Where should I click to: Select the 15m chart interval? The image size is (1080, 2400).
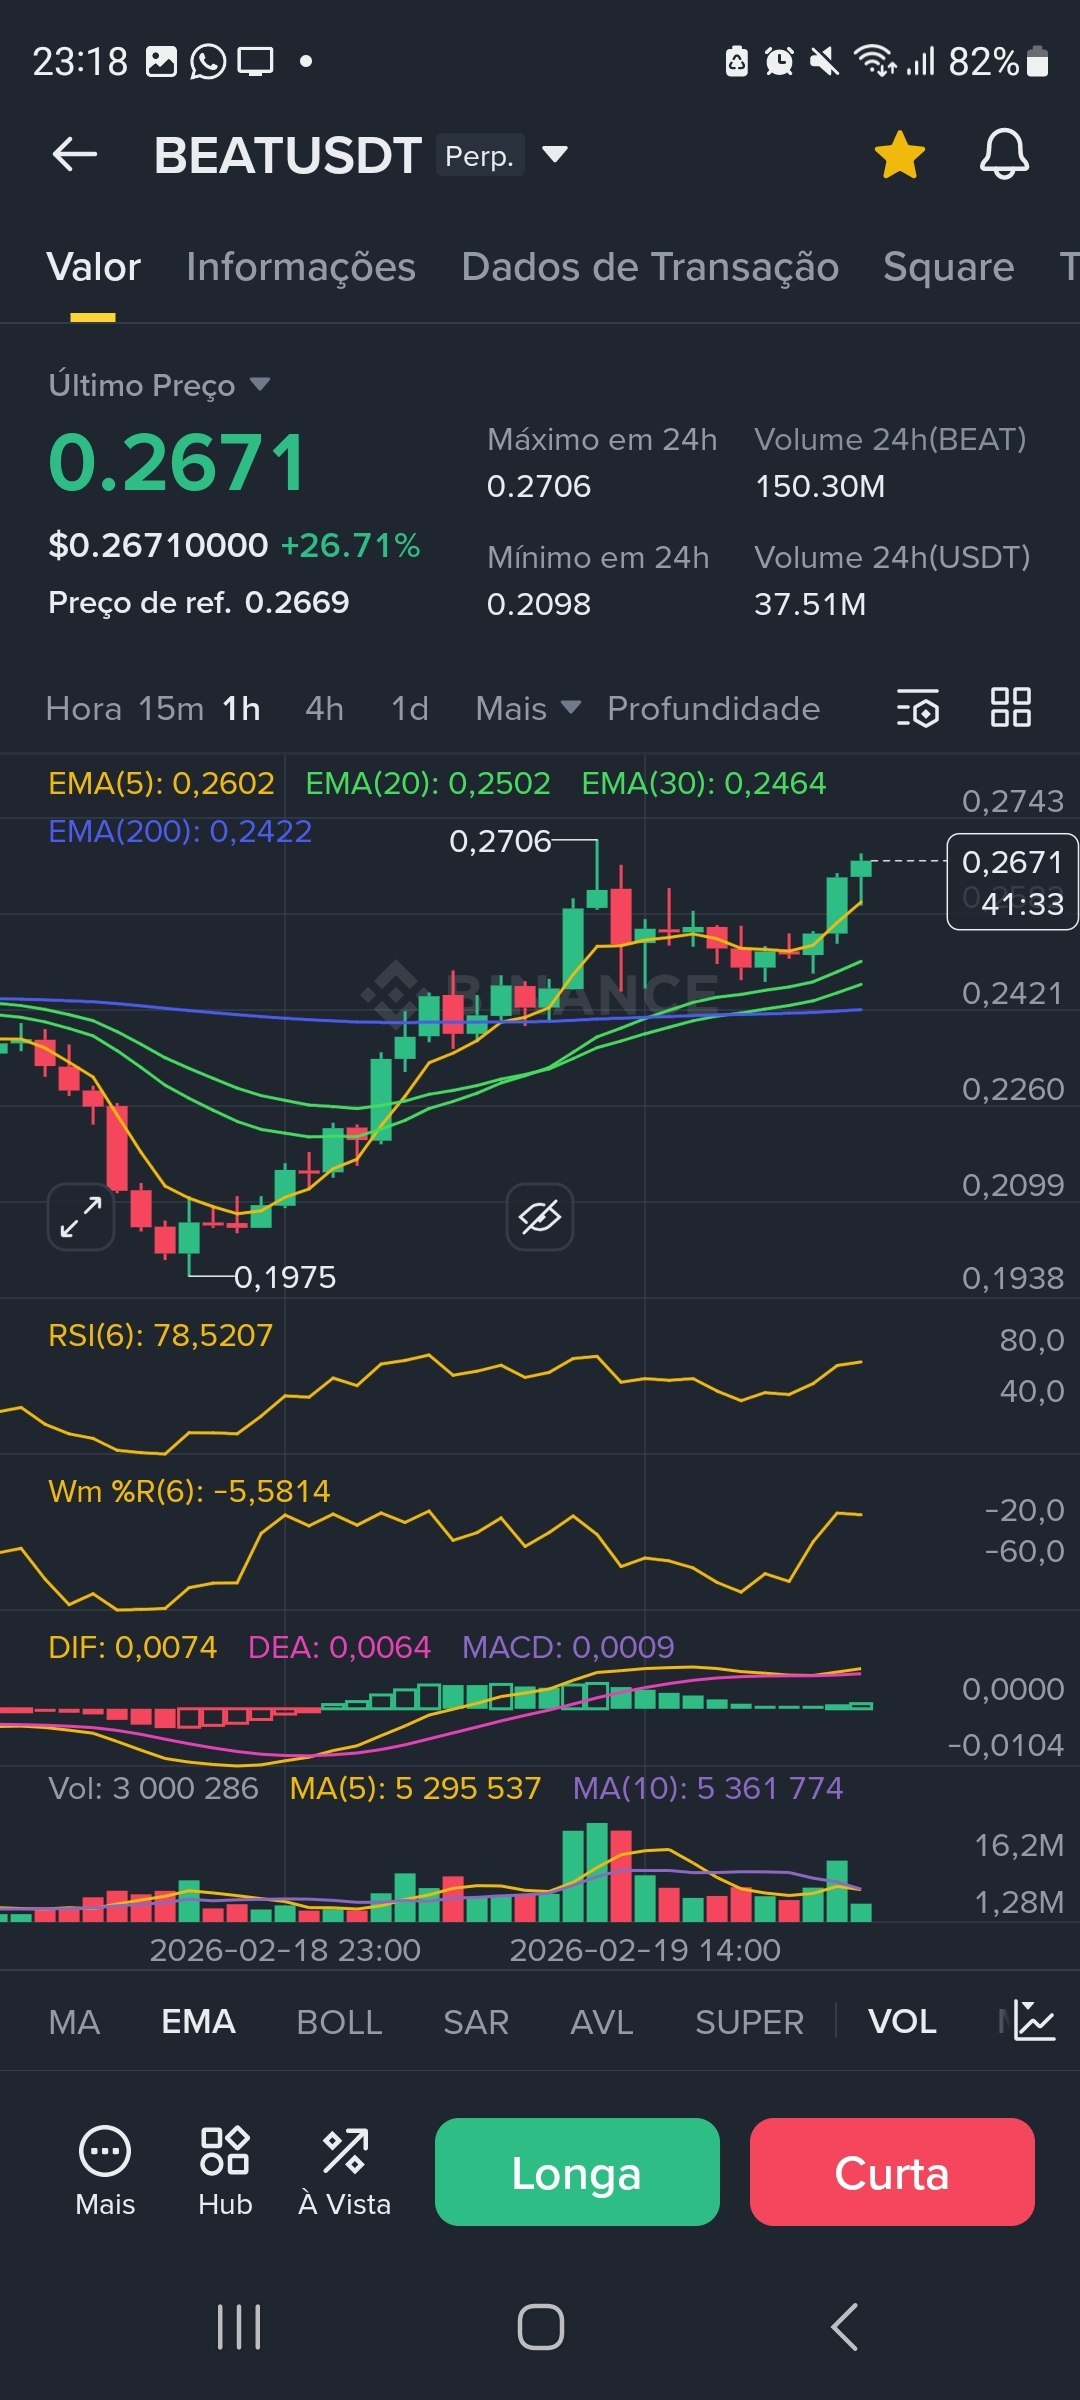point(171,708)
